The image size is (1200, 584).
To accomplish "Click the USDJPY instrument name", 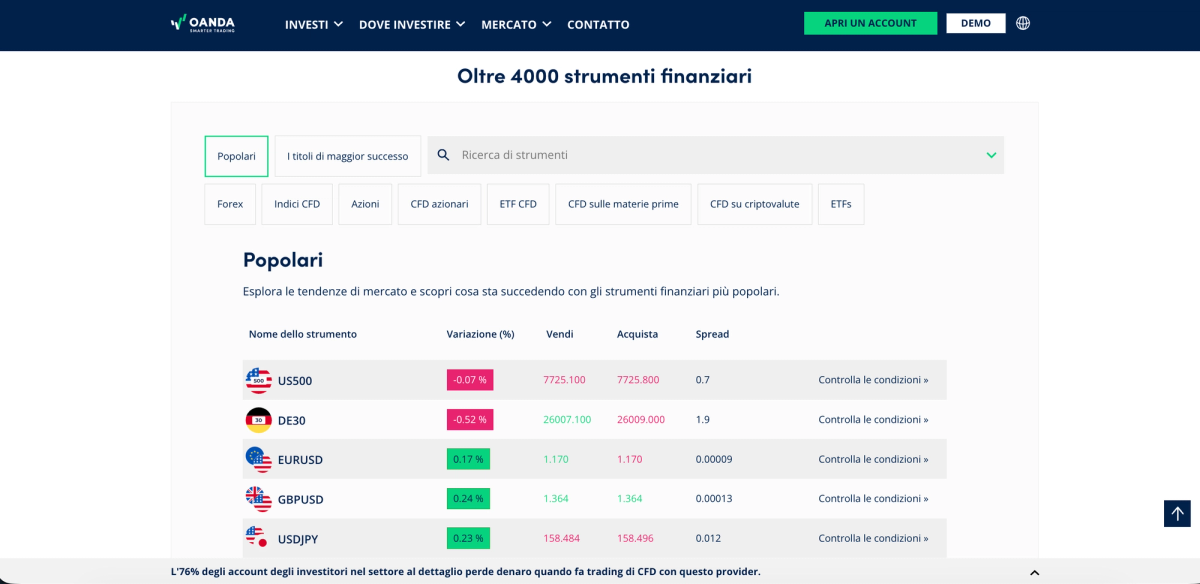I will coord(298,539).
